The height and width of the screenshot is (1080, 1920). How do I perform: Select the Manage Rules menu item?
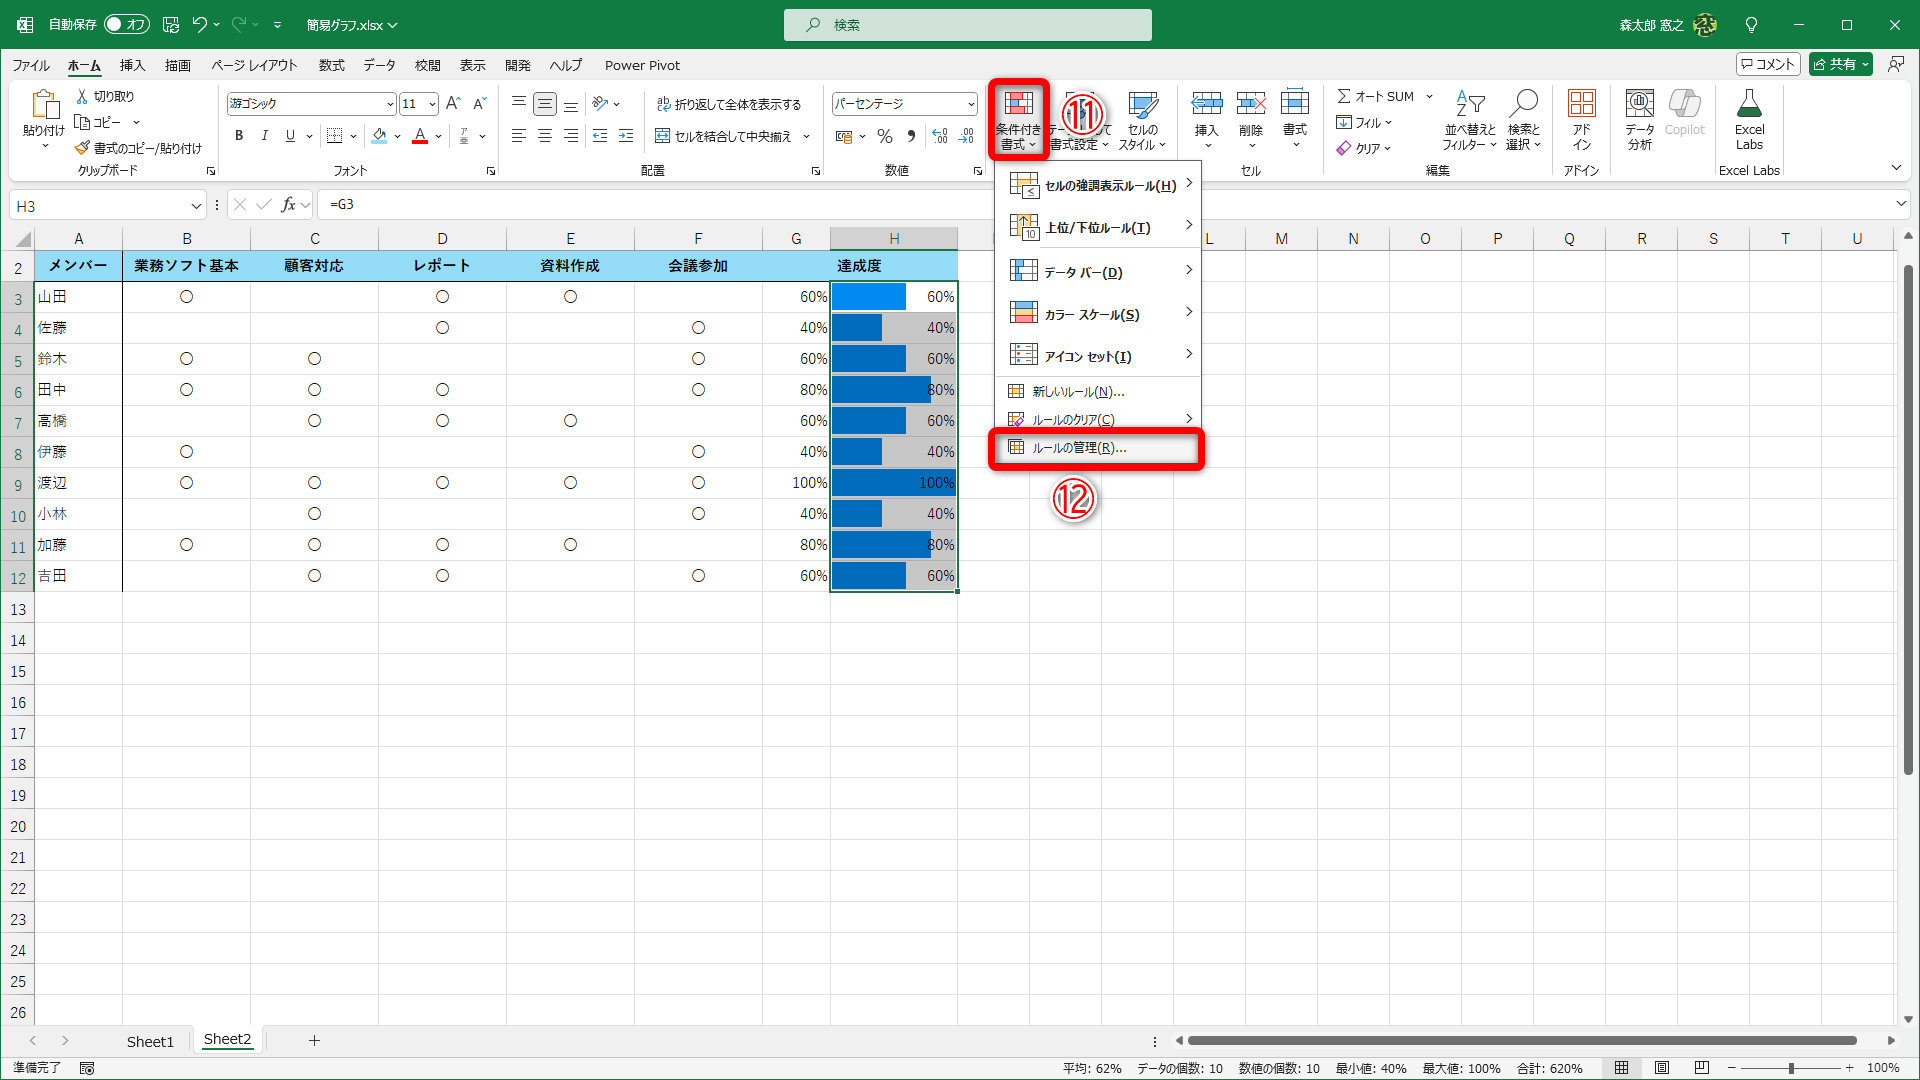point(1079,448)
